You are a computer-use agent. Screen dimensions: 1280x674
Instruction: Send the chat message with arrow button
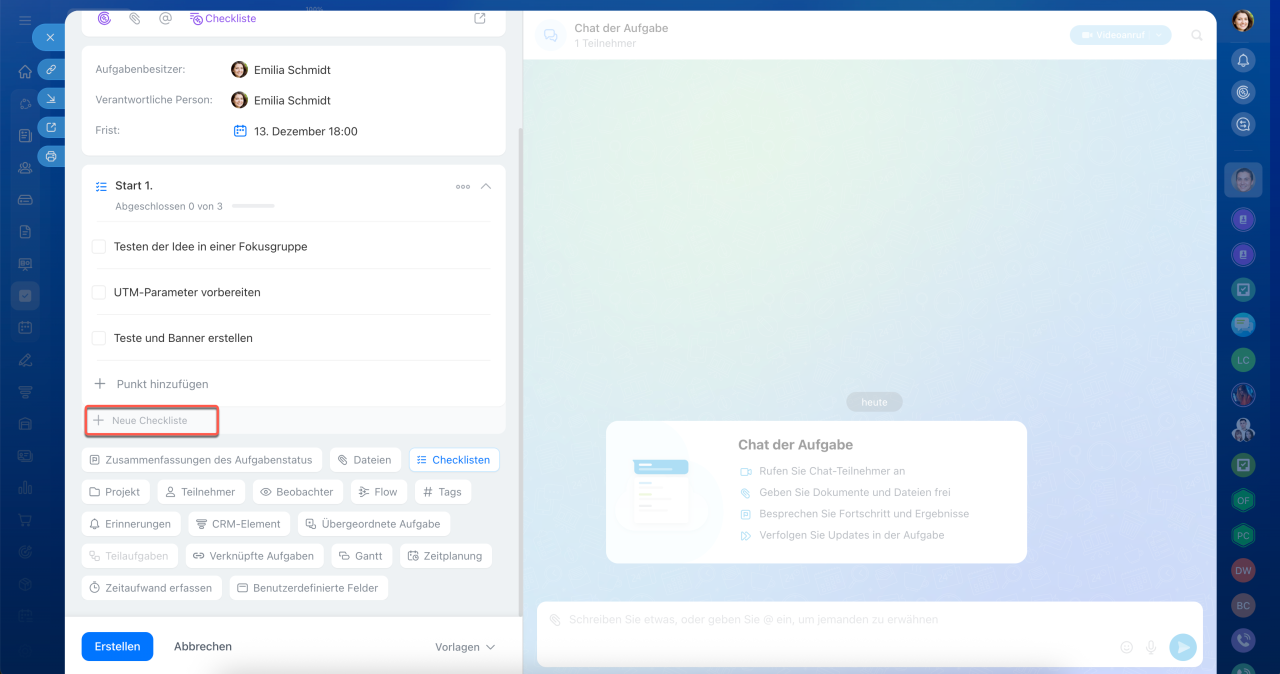[1183, 647]
